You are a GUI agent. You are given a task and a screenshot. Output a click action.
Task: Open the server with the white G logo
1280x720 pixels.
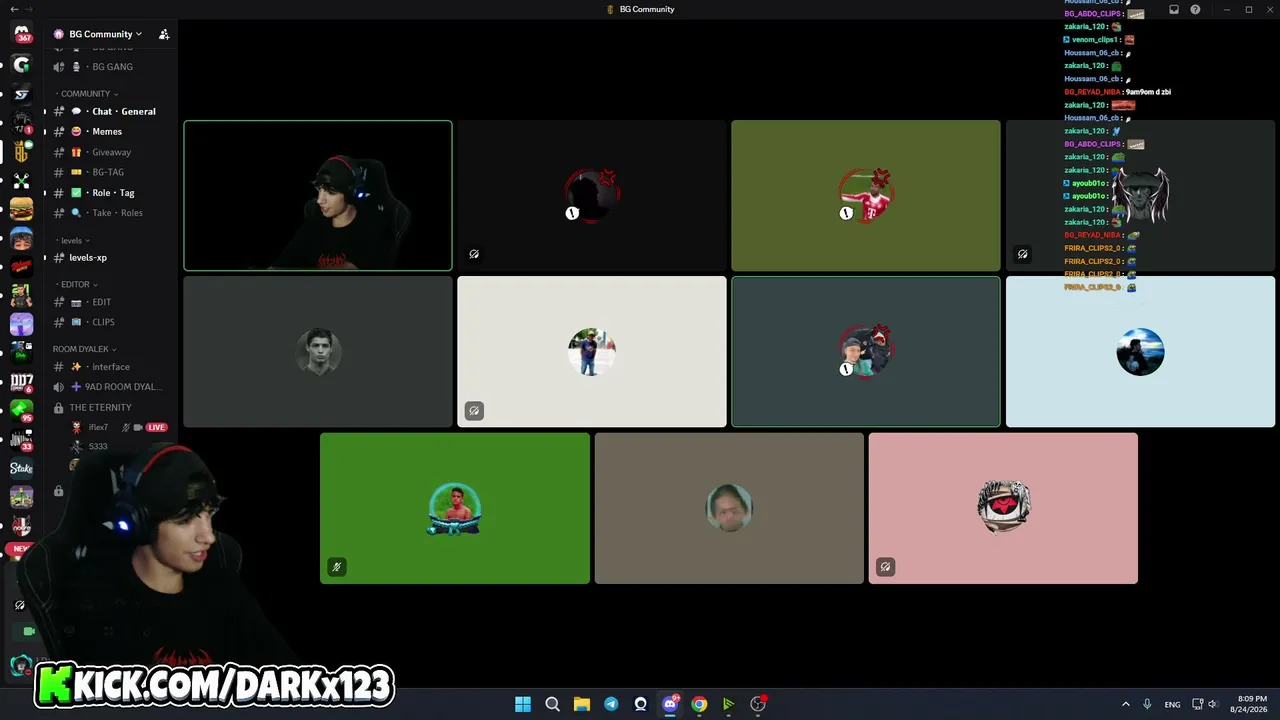pos(22,65)
